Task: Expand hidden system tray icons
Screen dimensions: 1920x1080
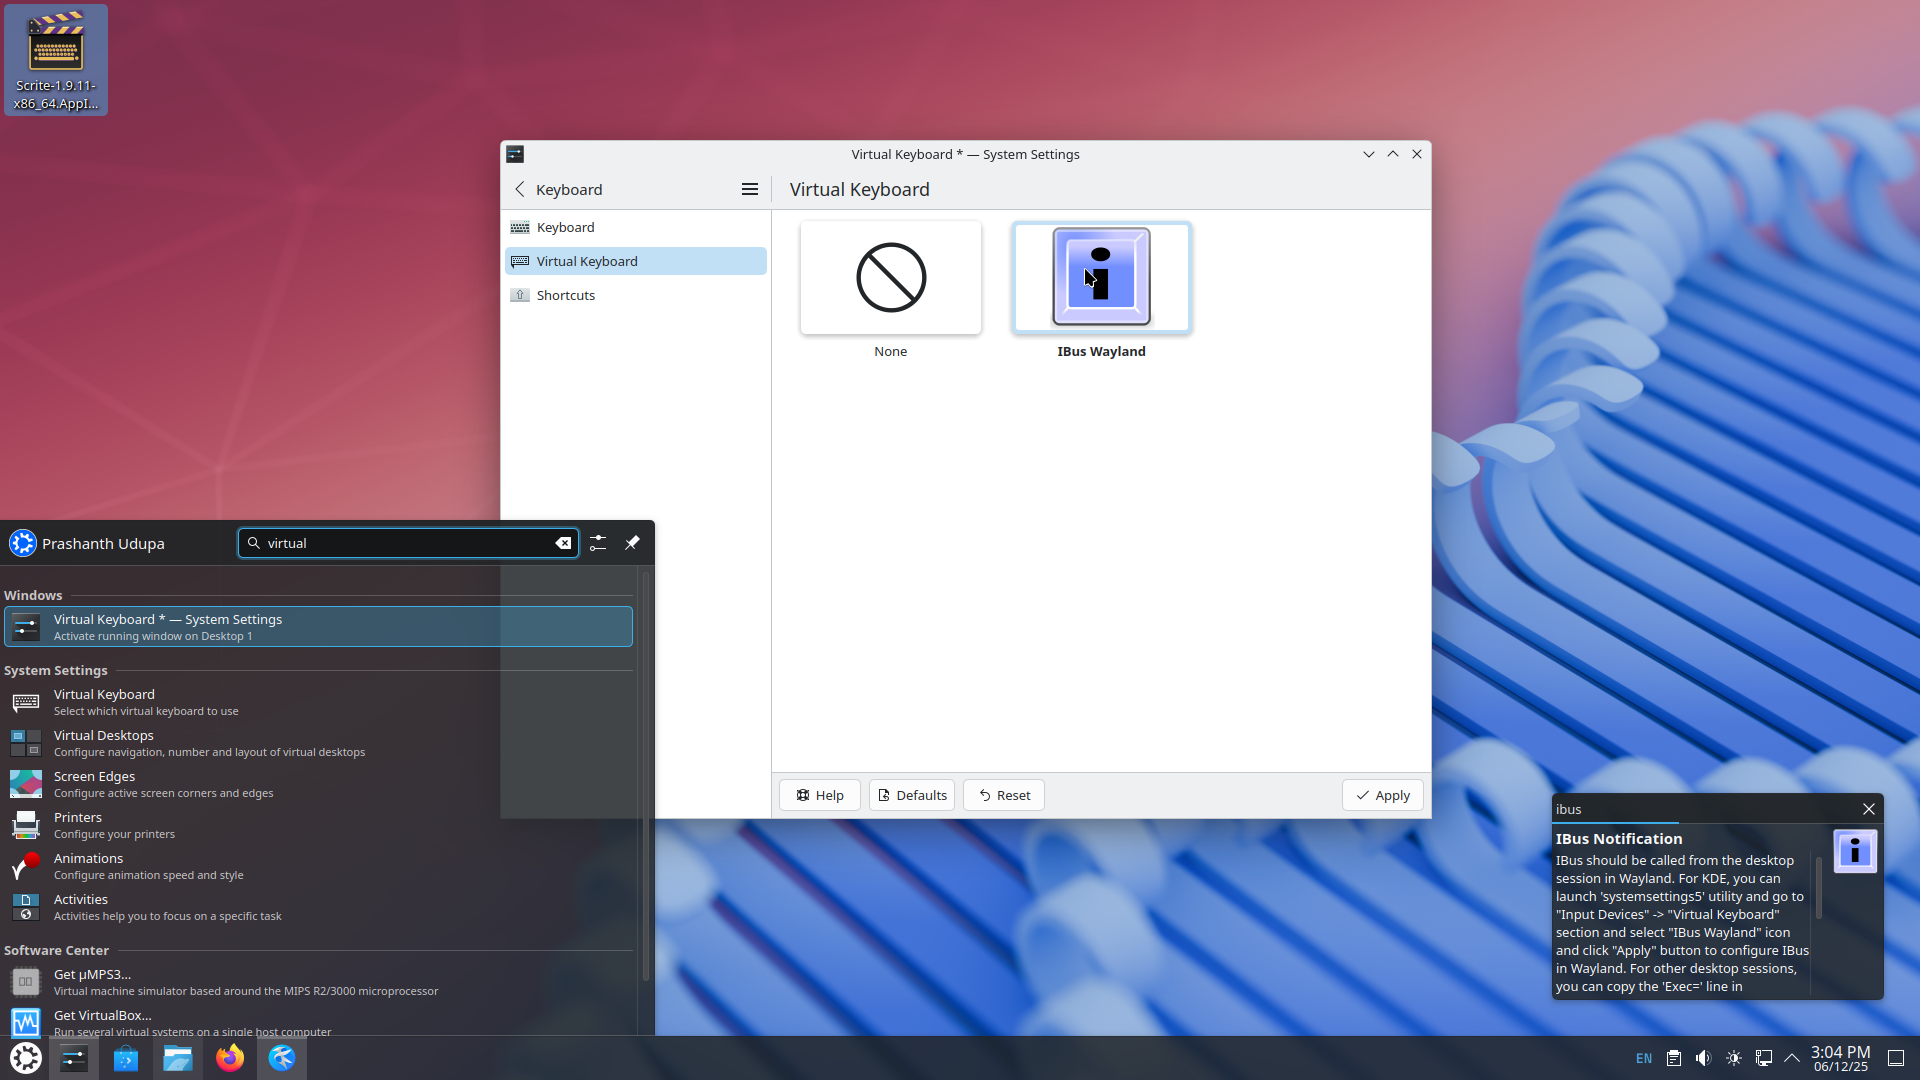Action: (x=1792, y=1058)
